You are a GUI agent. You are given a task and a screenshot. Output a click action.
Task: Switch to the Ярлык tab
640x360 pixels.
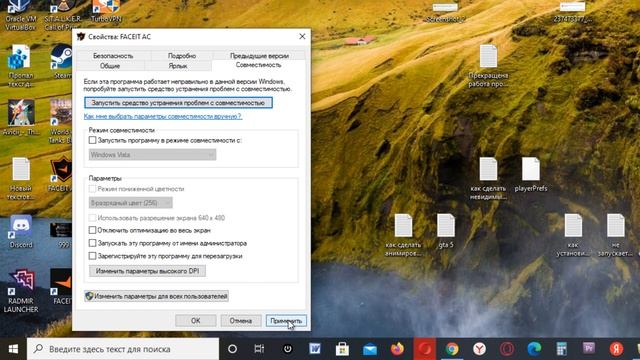pos(178,66)
